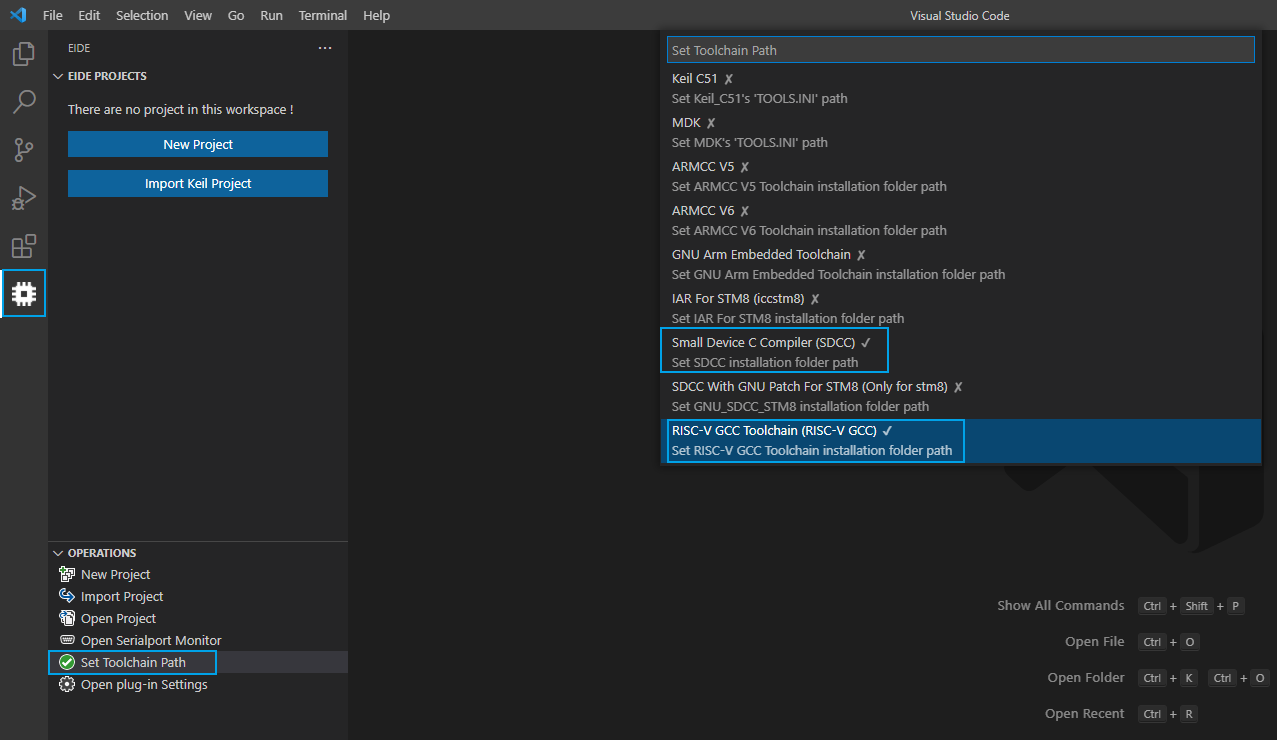Collapse the OPERATIONS section
The width and height of the screenshot is (1277, 740).
(58, 553)
